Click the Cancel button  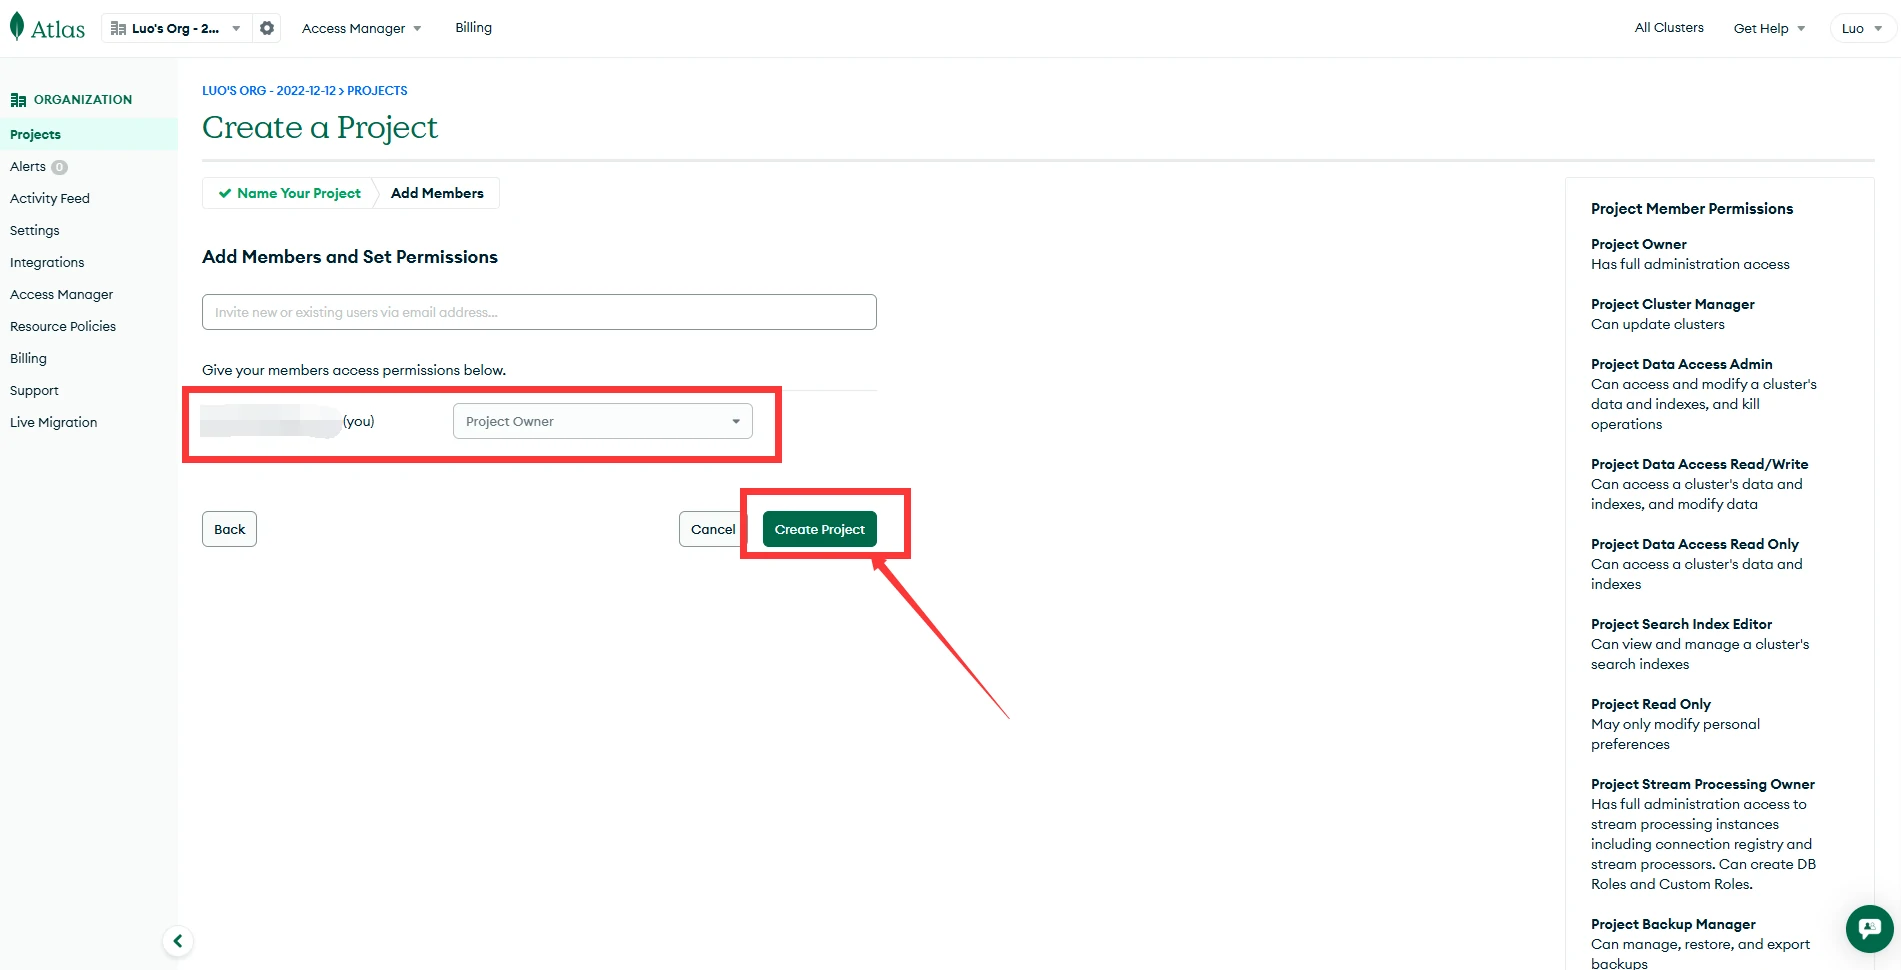click(x=712, y=529)
